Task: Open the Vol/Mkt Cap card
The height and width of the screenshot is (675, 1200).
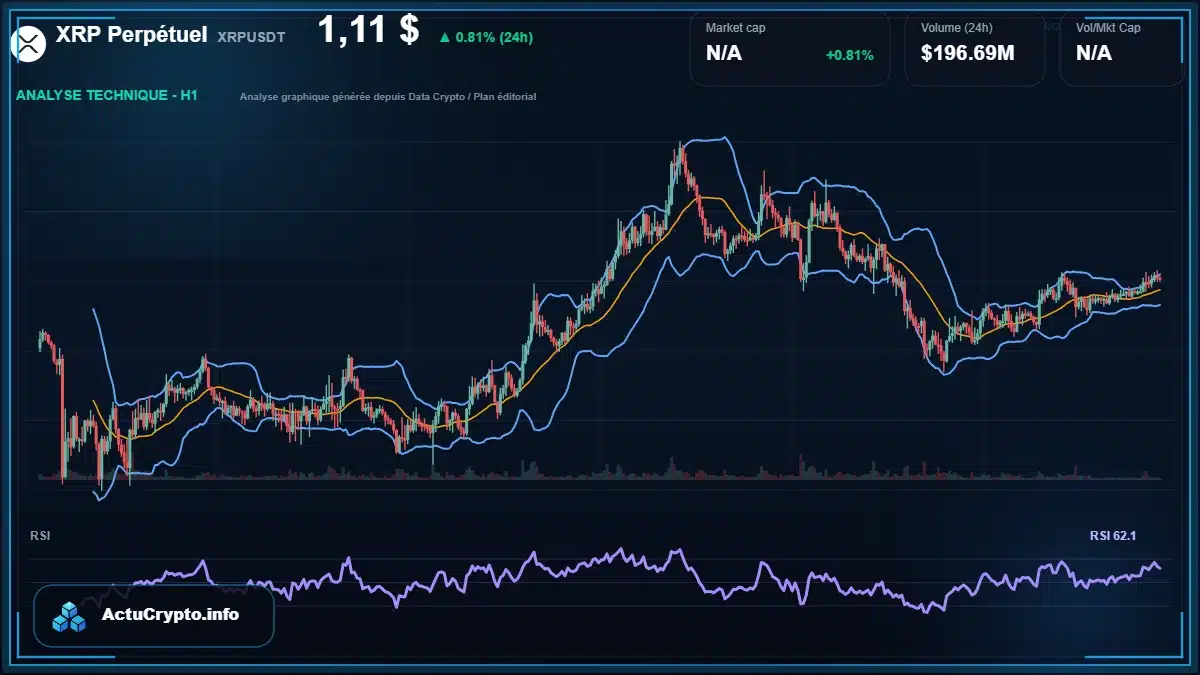Action: (1122, 48)
